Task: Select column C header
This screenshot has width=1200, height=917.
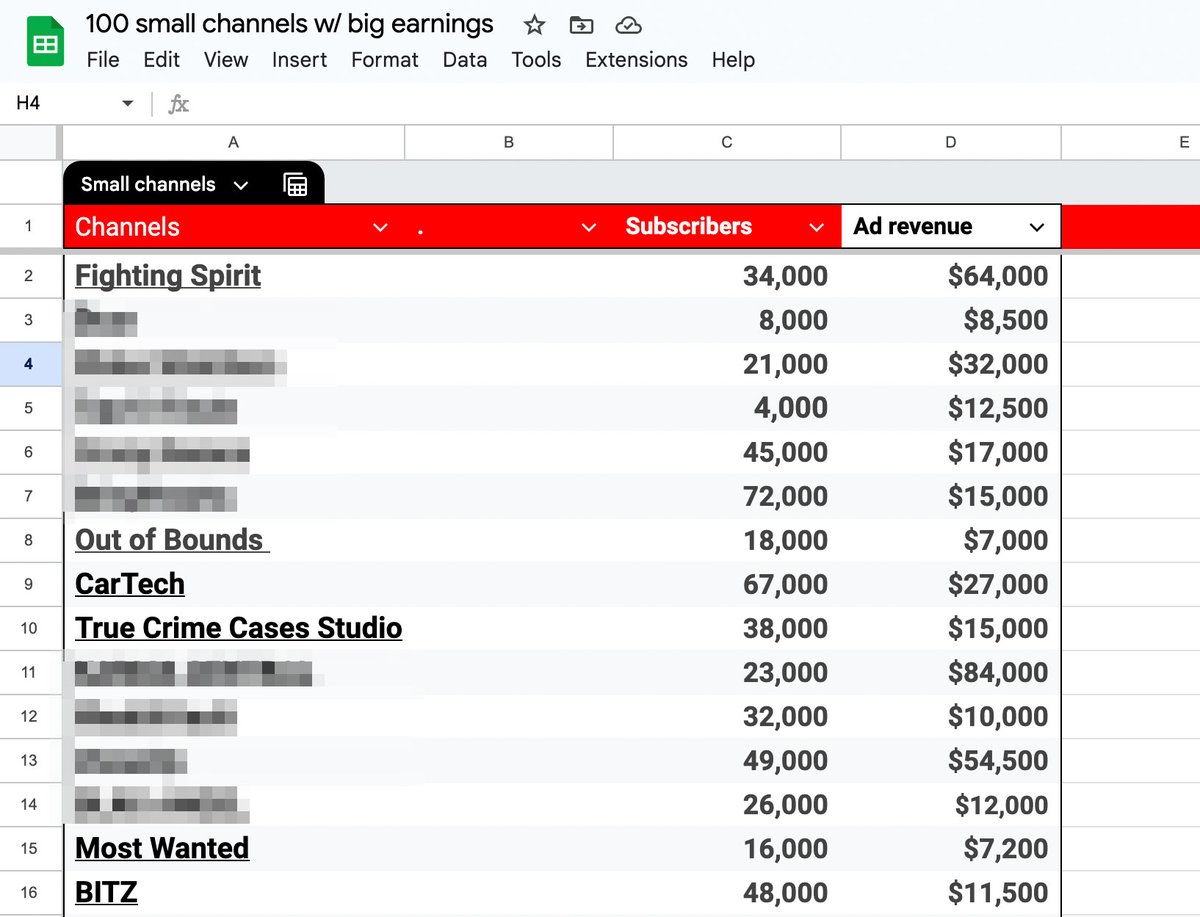Action: (727, 142)
